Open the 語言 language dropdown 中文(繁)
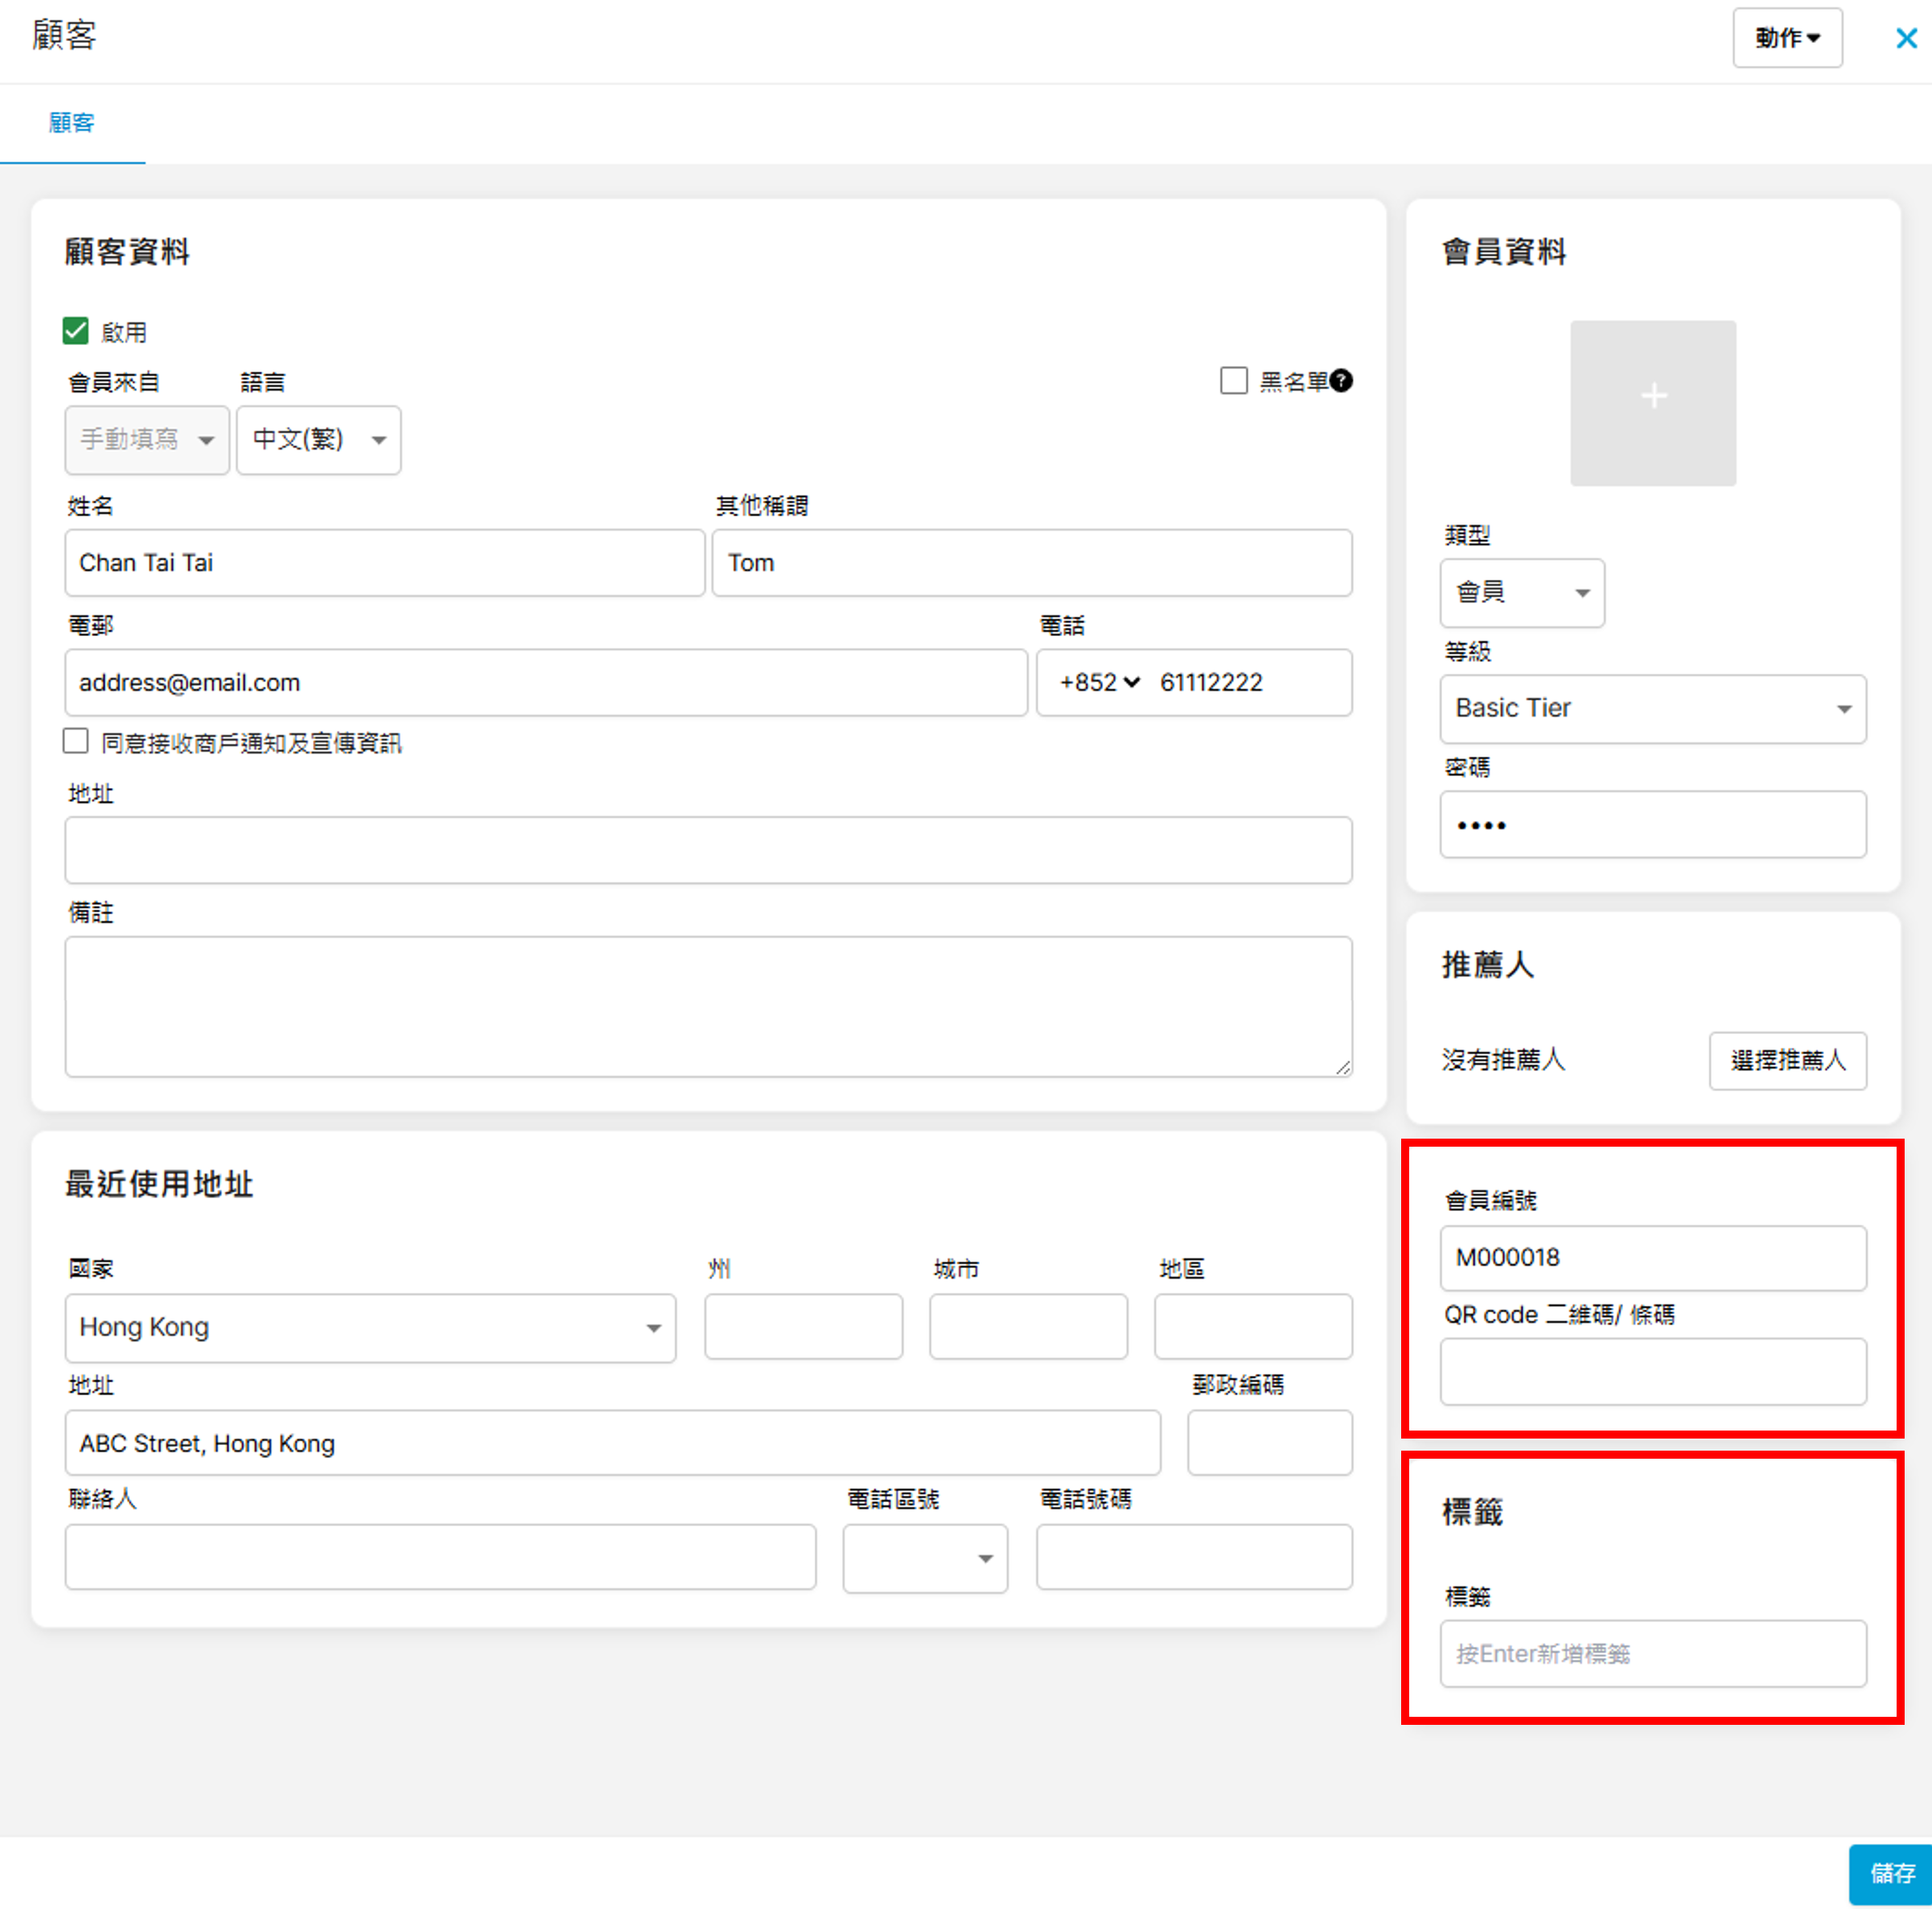 (x=318, y=439)
